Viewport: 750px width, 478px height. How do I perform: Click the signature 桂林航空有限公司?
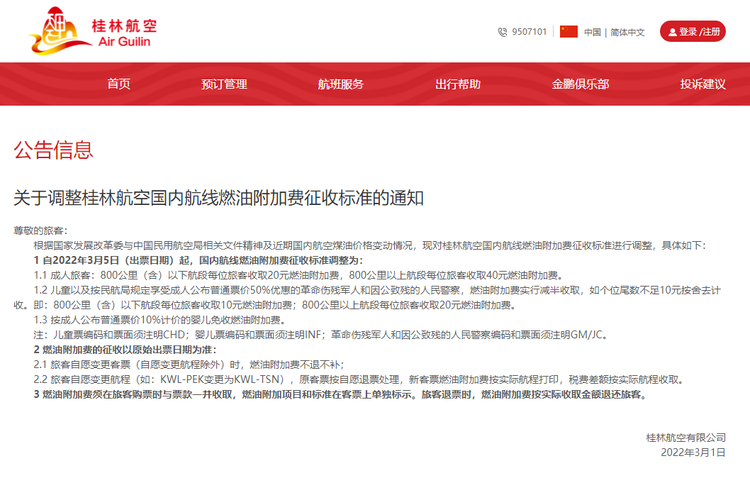[686, 437]
